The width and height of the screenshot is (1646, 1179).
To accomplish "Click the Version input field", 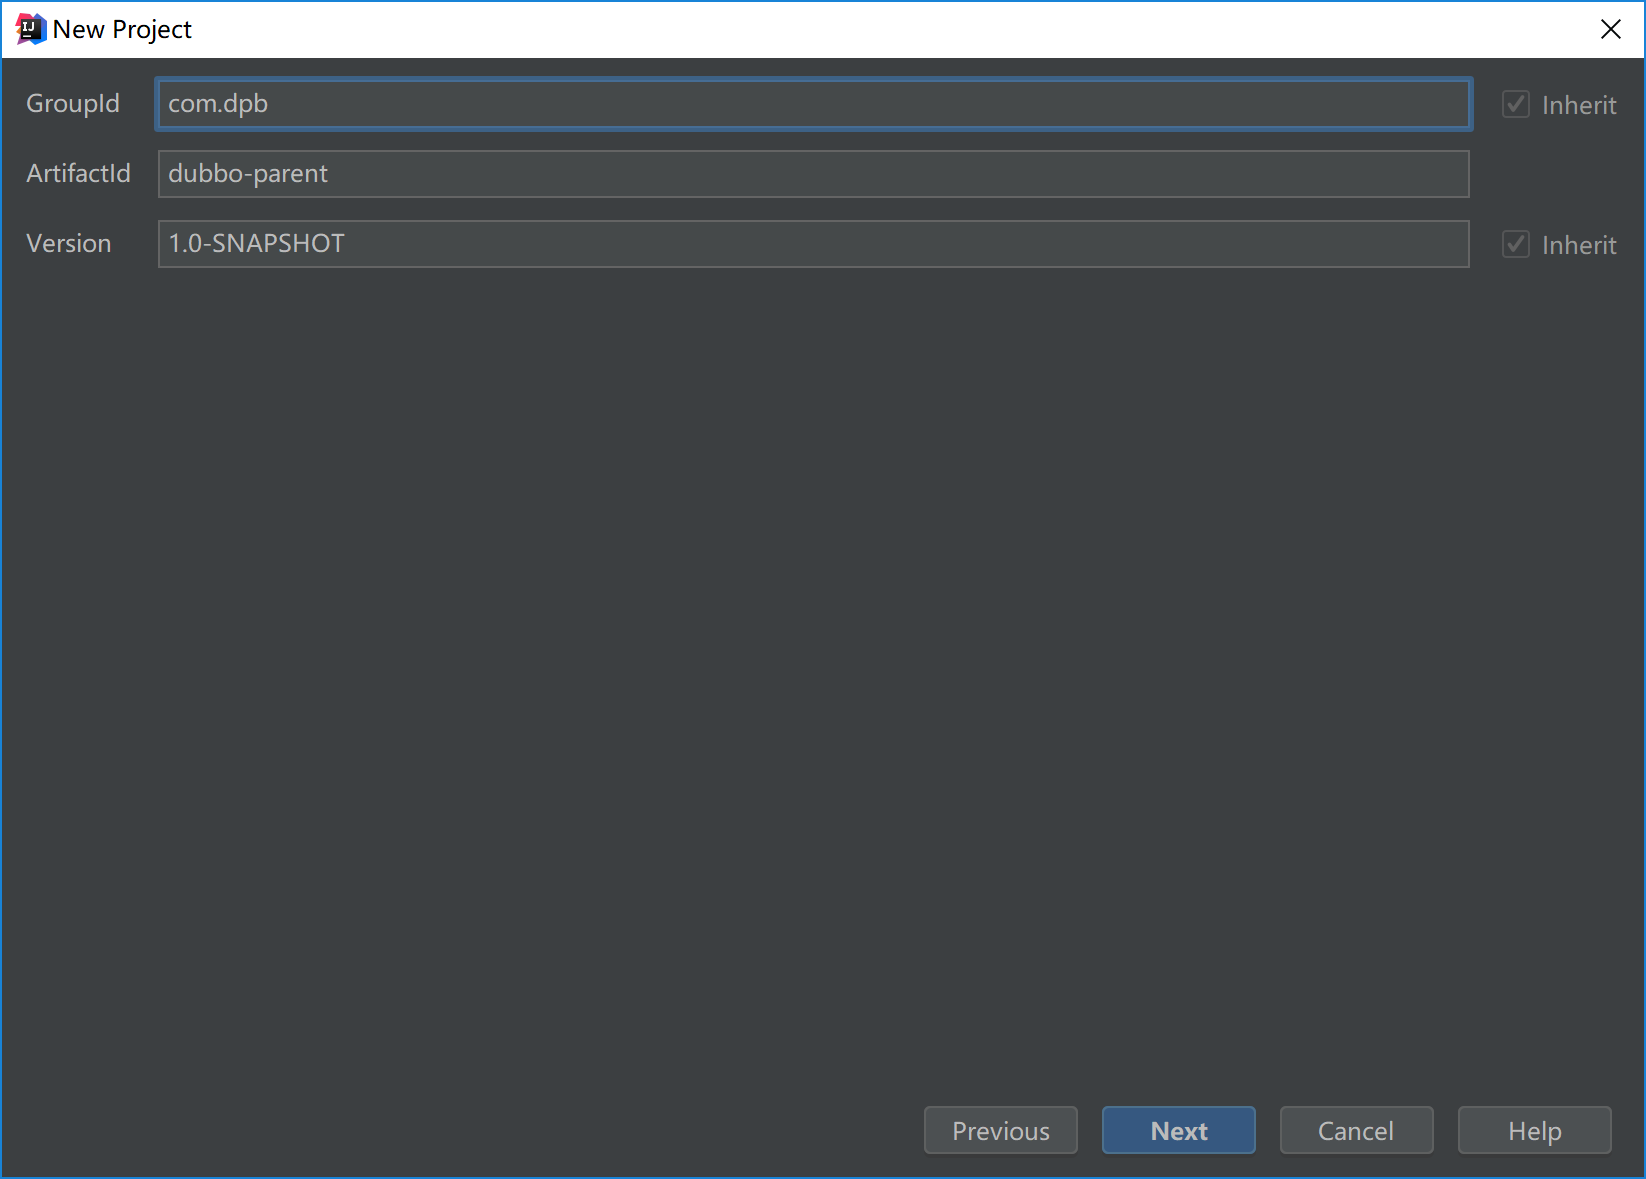I will (813, 244).
